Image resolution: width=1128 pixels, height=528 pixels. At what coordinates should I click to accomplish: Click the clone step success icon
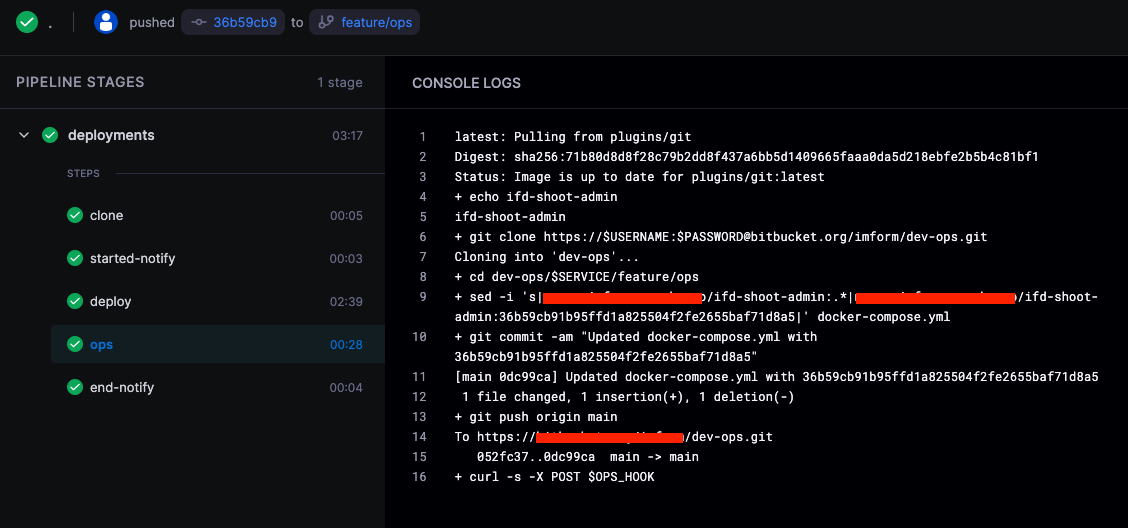[74, 215]
